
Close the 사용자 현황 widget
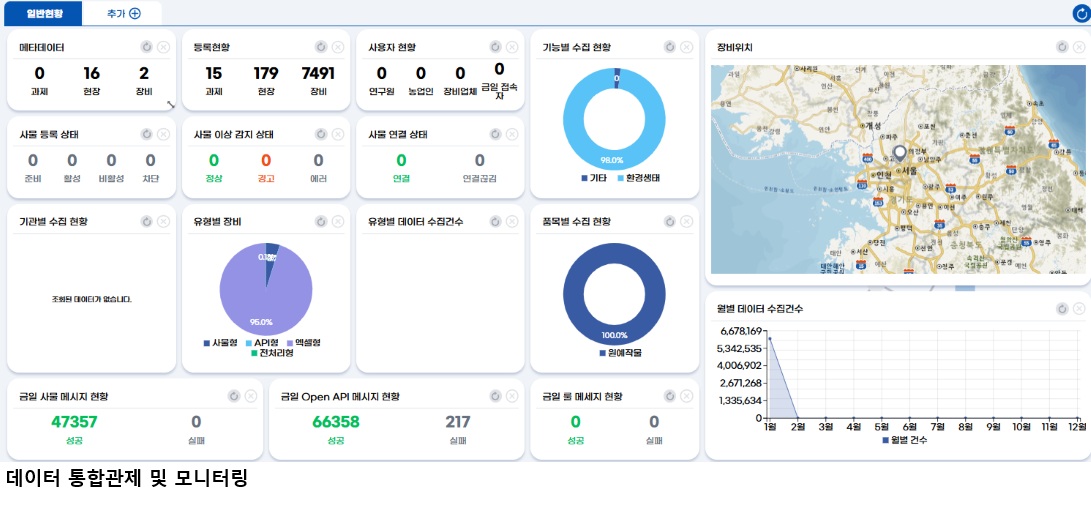pos(512,47)
